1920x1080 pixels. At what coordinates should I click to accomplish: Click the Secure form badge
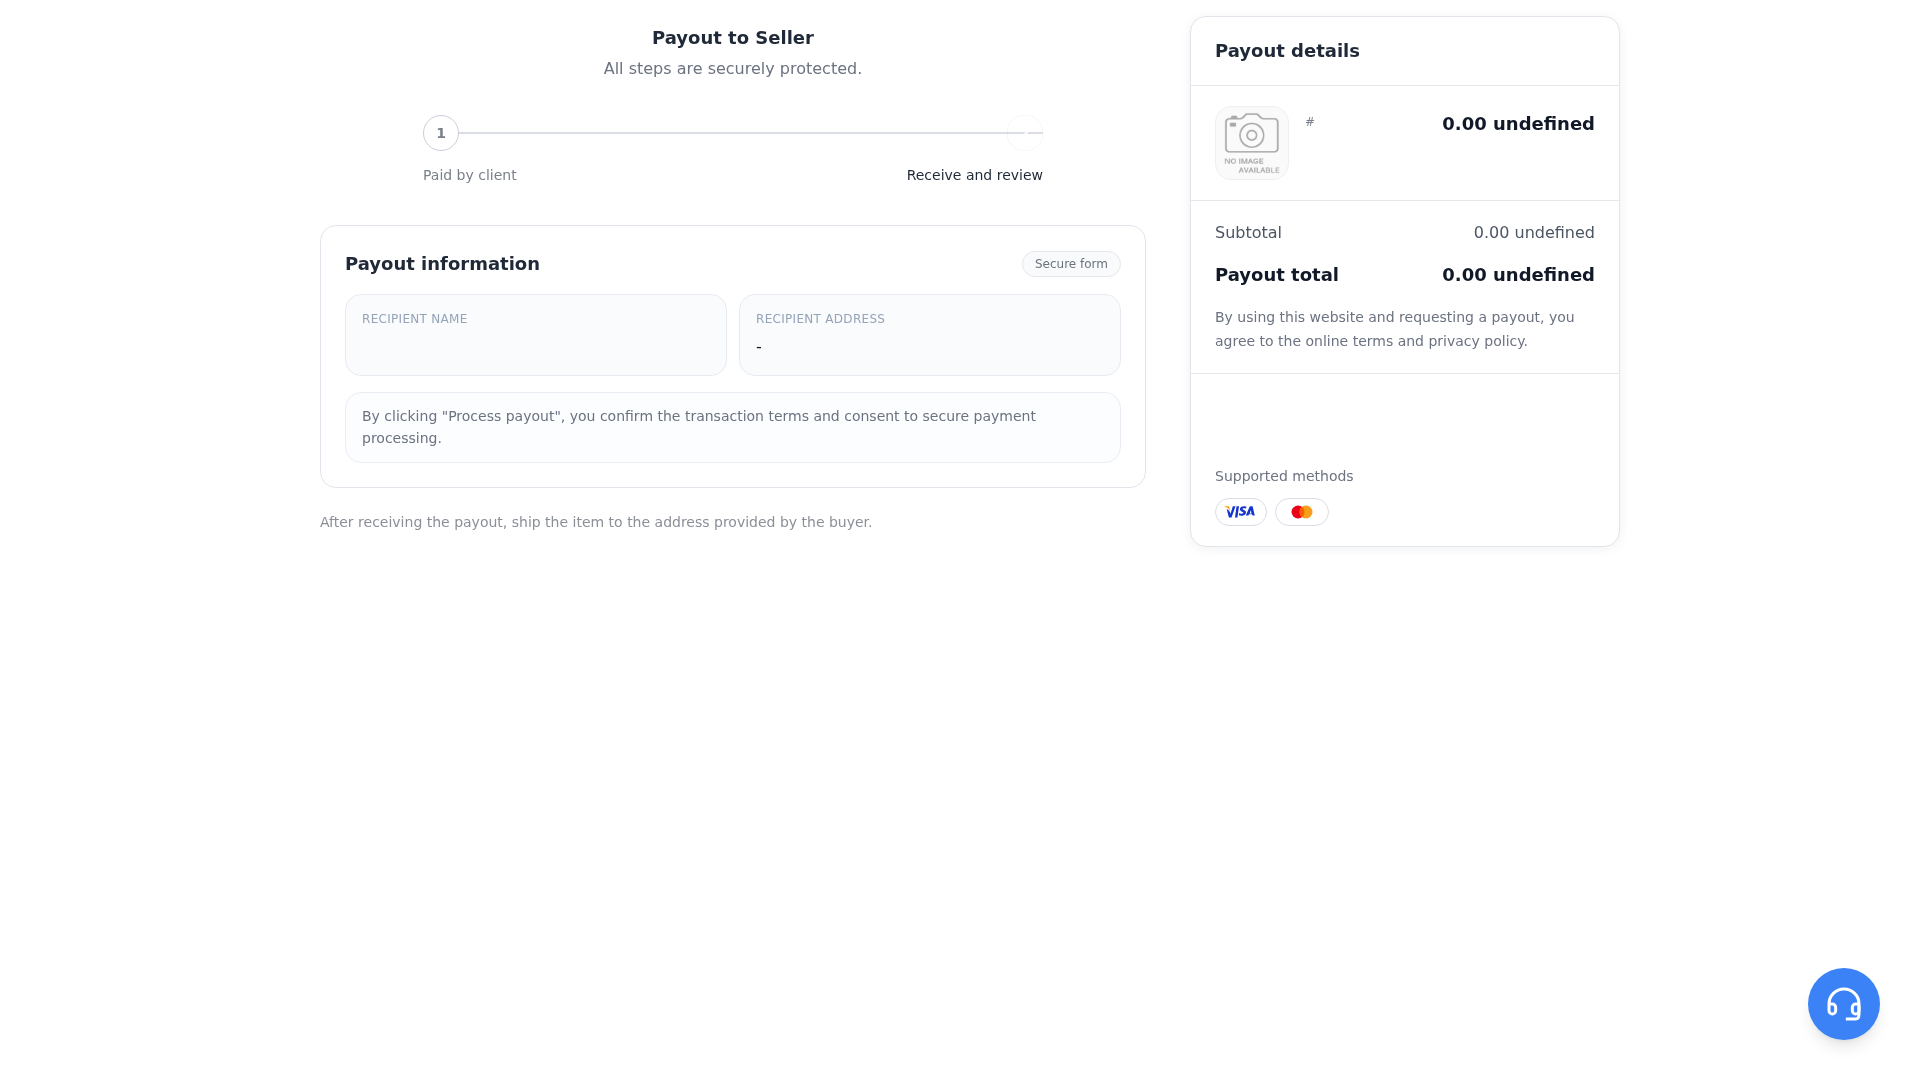click(1071, 264)
